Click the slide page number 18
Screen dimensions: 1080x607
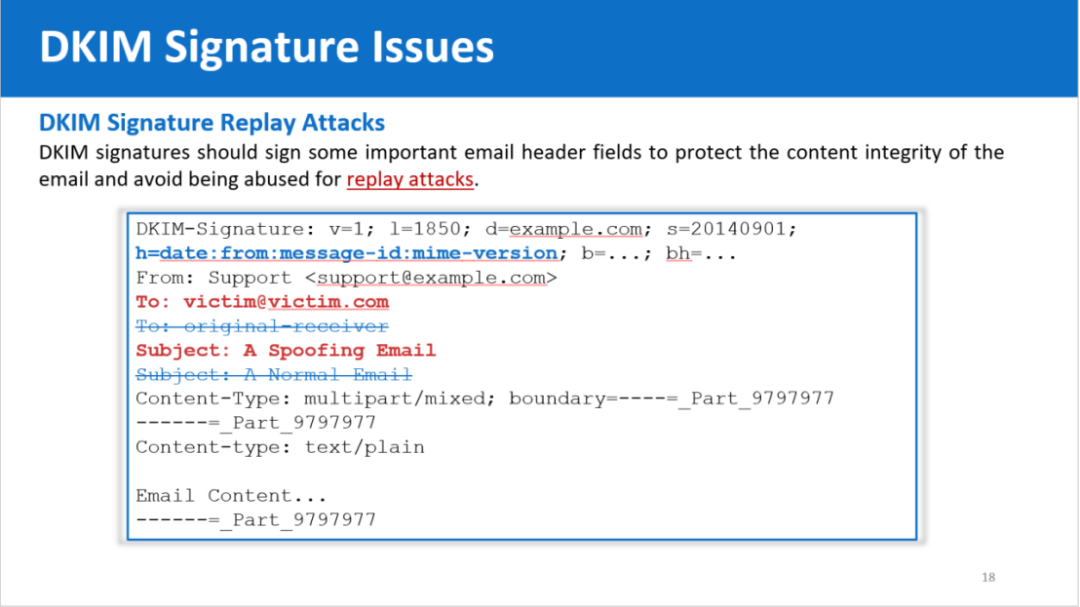pos(988,577)
